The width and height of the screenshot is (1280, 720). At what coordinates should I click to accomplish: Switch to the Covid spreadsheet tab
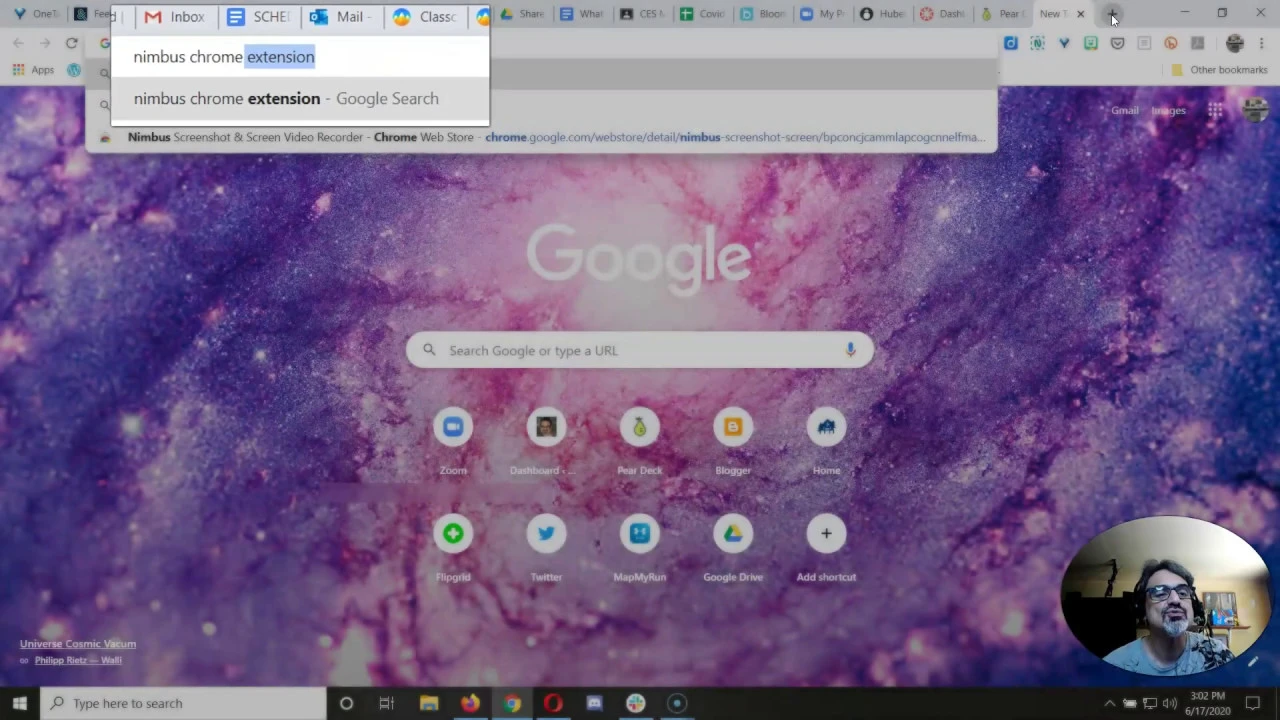[703, 14]
